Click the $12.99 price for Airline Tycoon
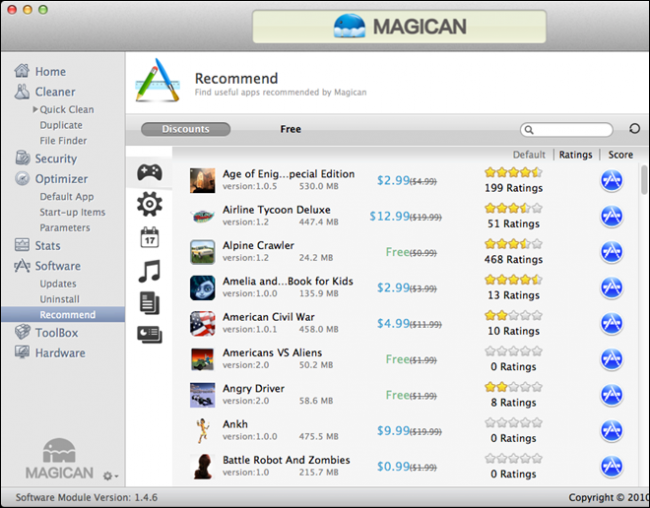The width and height of the screenshot is (650, 508). coord(389,216)
